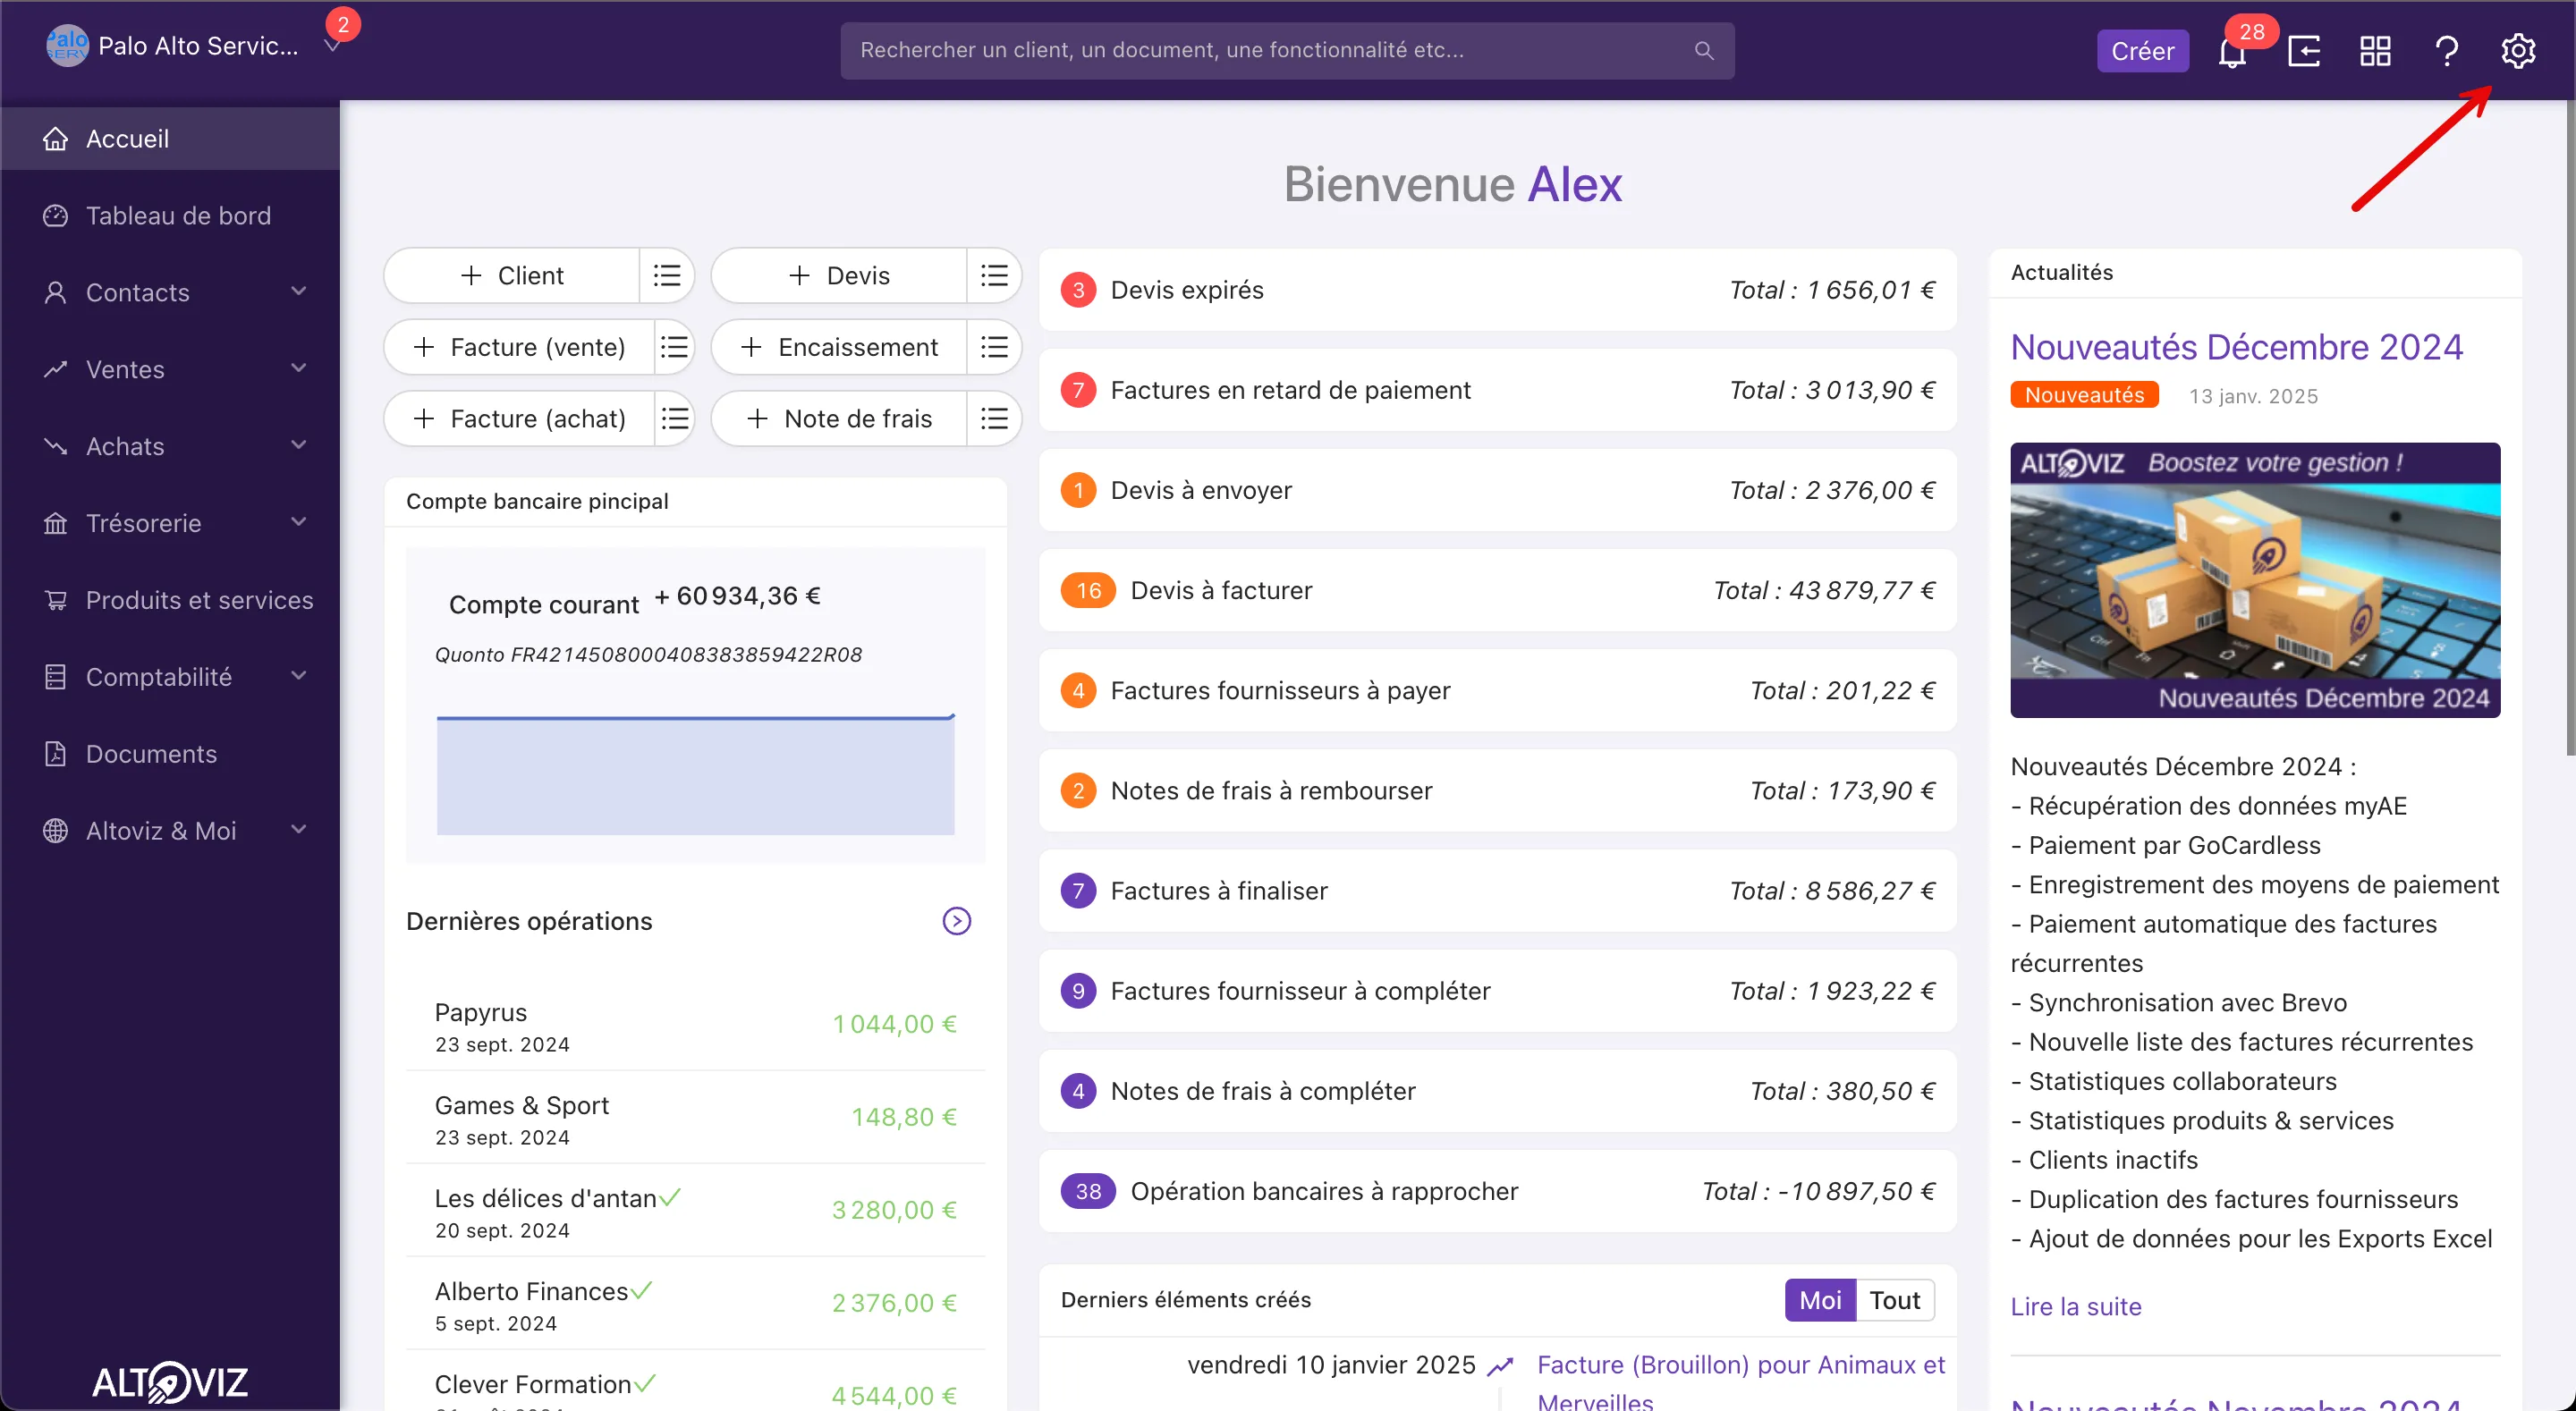2576x1411 pixels.
Task: Click the Ventes trend icon
Action: point(55,370)
